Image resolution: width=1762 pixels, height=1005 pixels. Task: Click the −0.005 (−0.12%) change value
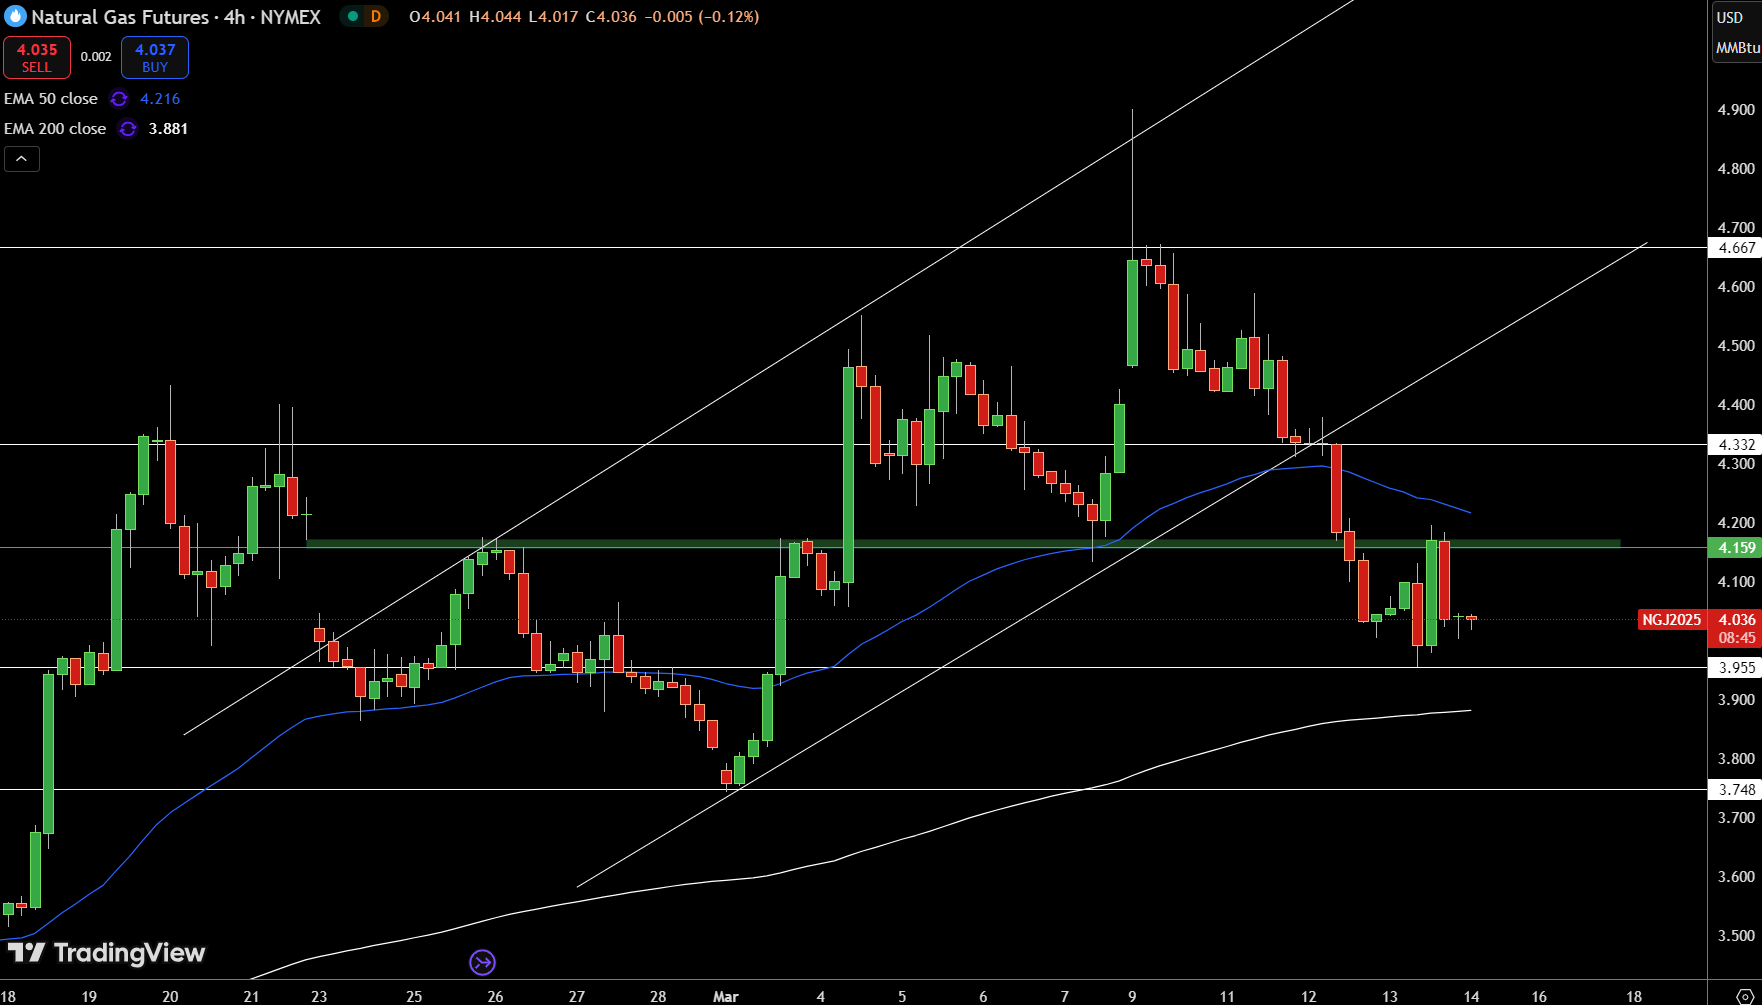pyautogui.click(x=702, y=17)
